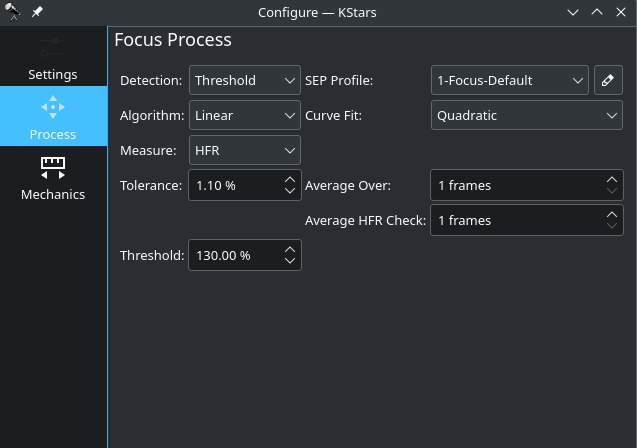Decrease the Threshold percentage
Image resolution: width=637 pixels, height=448 pixels.
coord(290,260)
